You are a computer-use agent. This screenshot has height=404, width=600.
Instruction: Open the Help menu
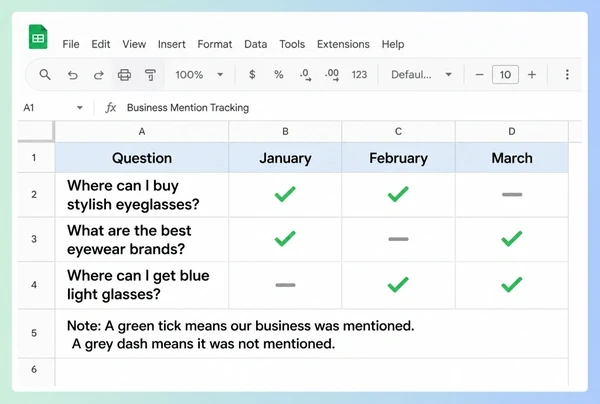[x=393, y=44]
